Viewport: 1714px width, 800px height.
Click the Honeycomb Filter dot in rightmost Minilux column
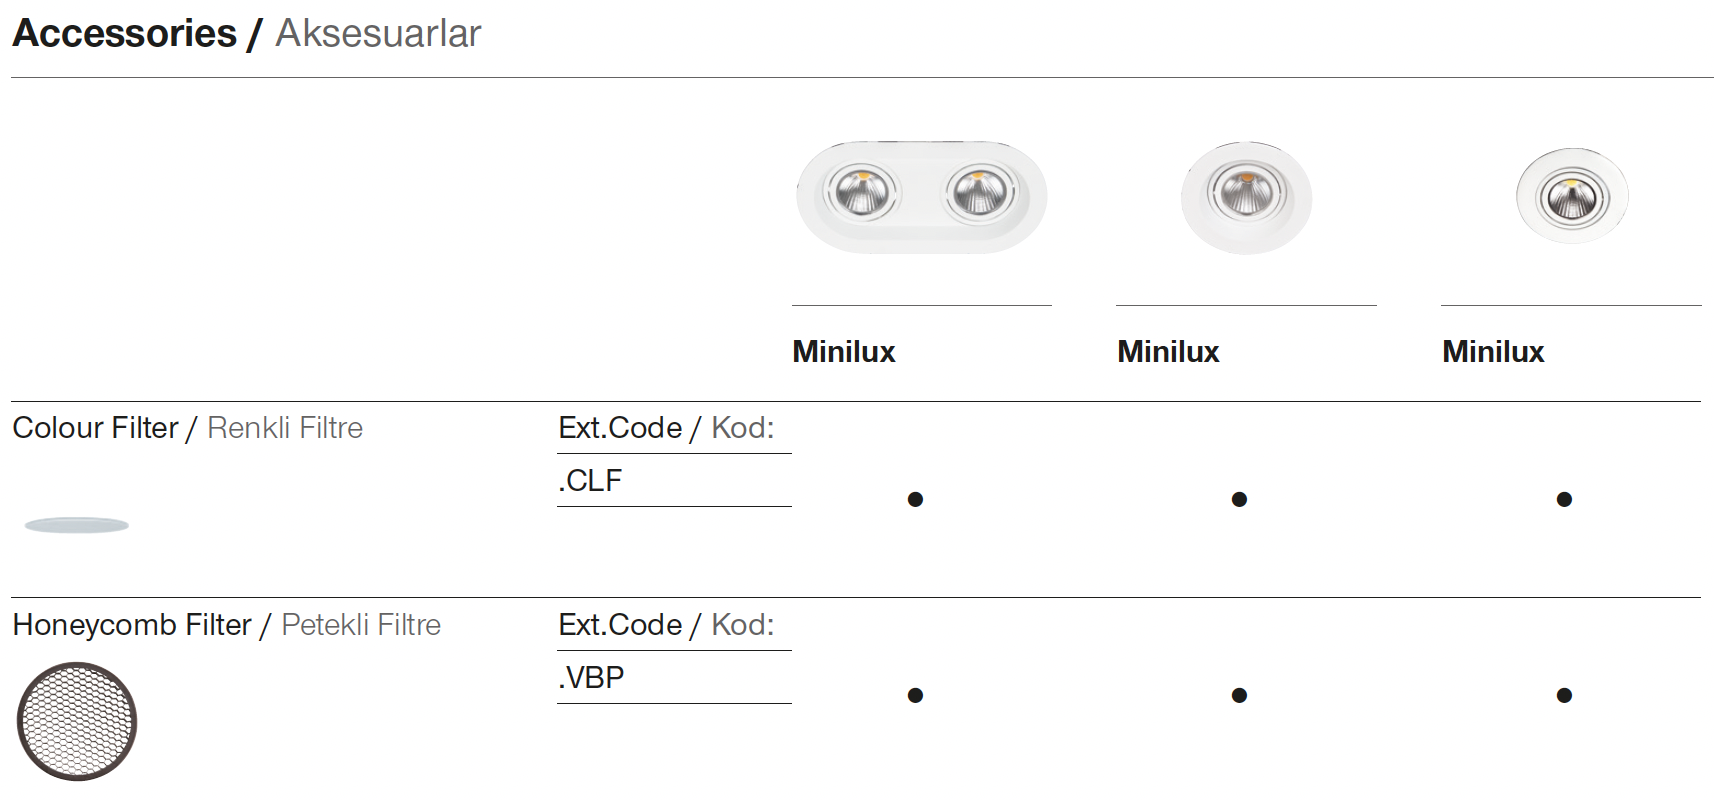(x=1564, y=695)
